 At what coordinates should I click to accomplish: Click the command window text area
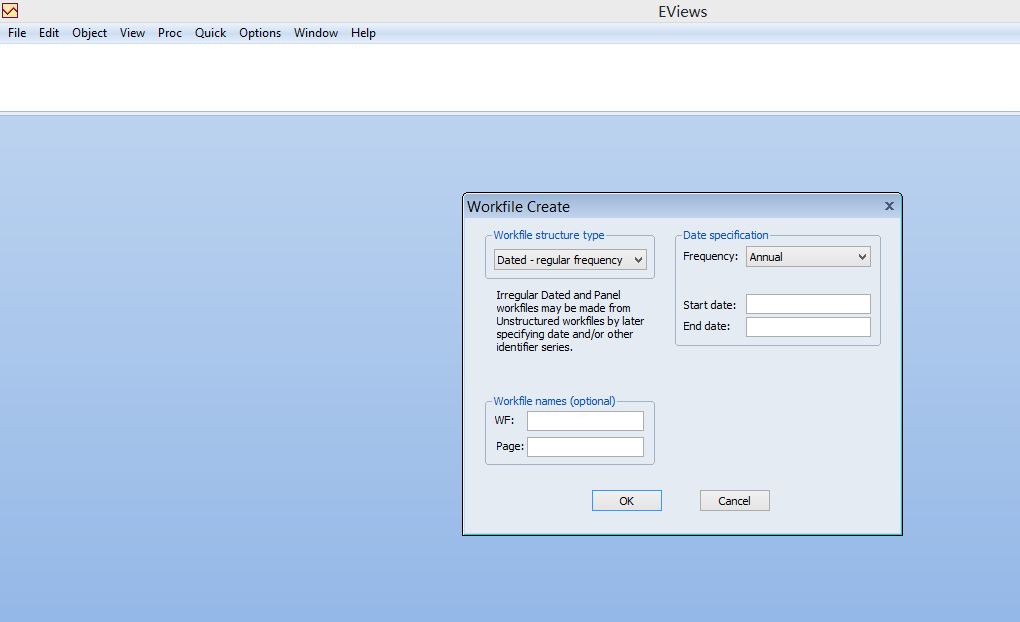[510, 77]
